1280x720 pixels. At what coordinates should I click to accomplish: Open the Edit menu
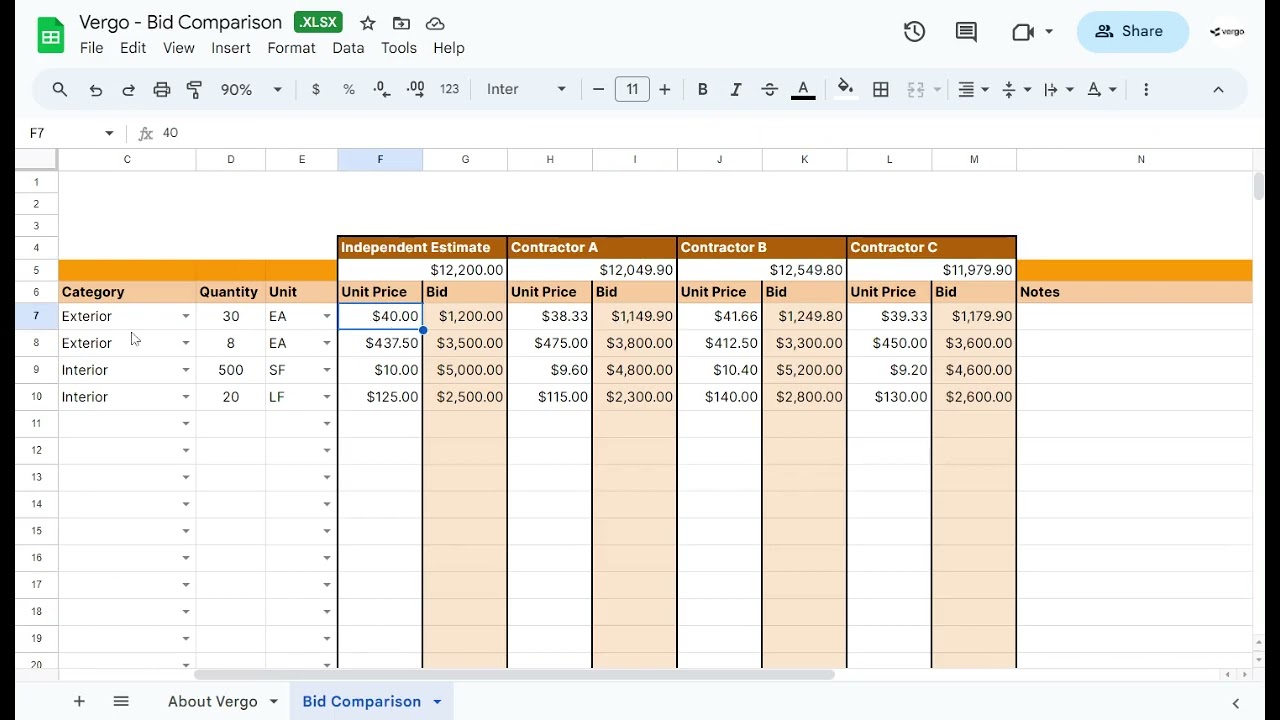click(x=133, y=48)
